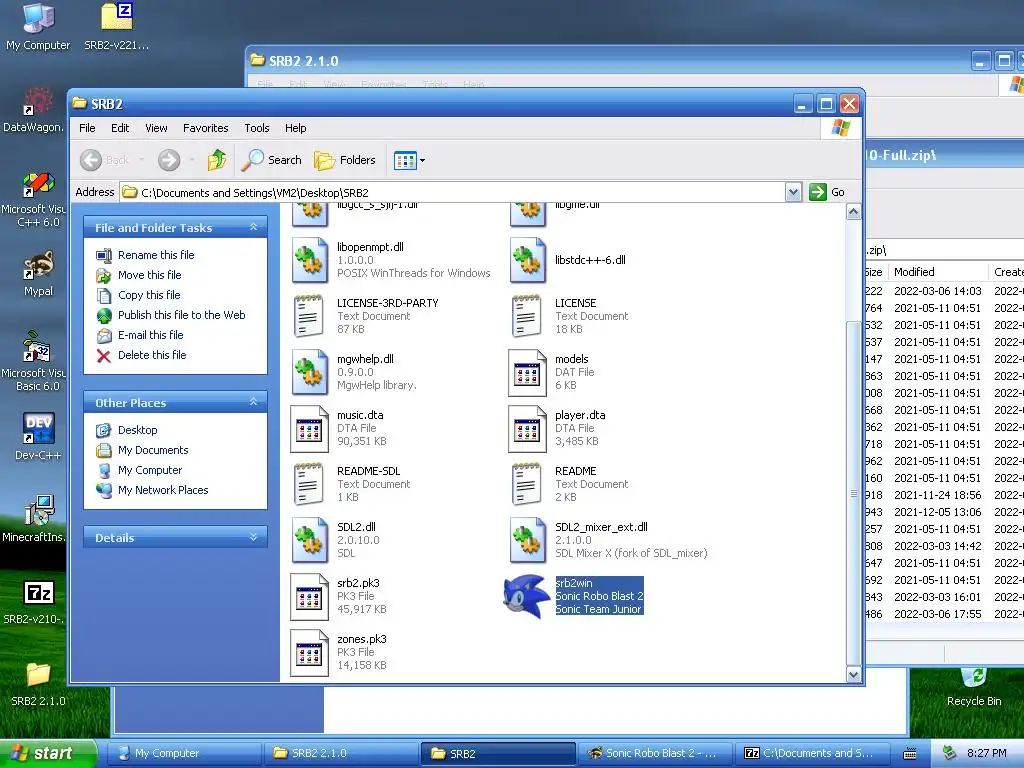The width and height of the screenshot is (1024, 768).
Task: Select the models DAT file icon
Action: (528, 372)
